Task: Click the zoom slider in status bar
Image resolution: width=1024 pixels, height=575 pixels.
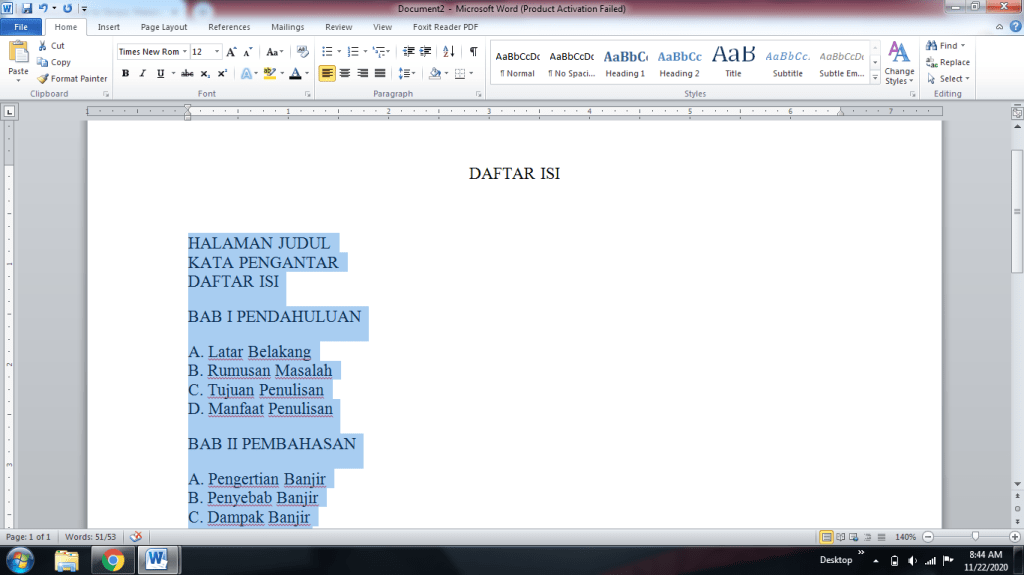Action: point(974,537)
